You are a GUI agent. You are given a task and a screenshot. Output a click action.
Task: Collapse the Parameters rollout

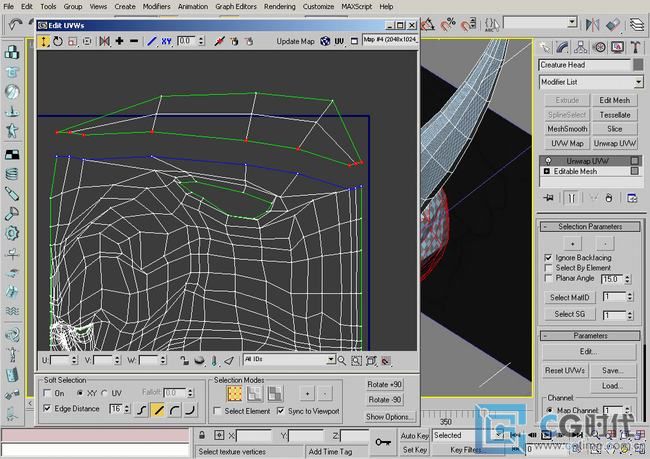pyautogui.click(x=590, y=335)
